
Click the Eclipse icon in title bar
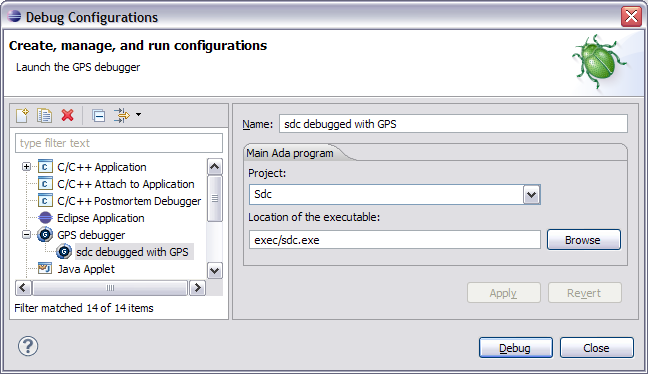pos(14,17)
